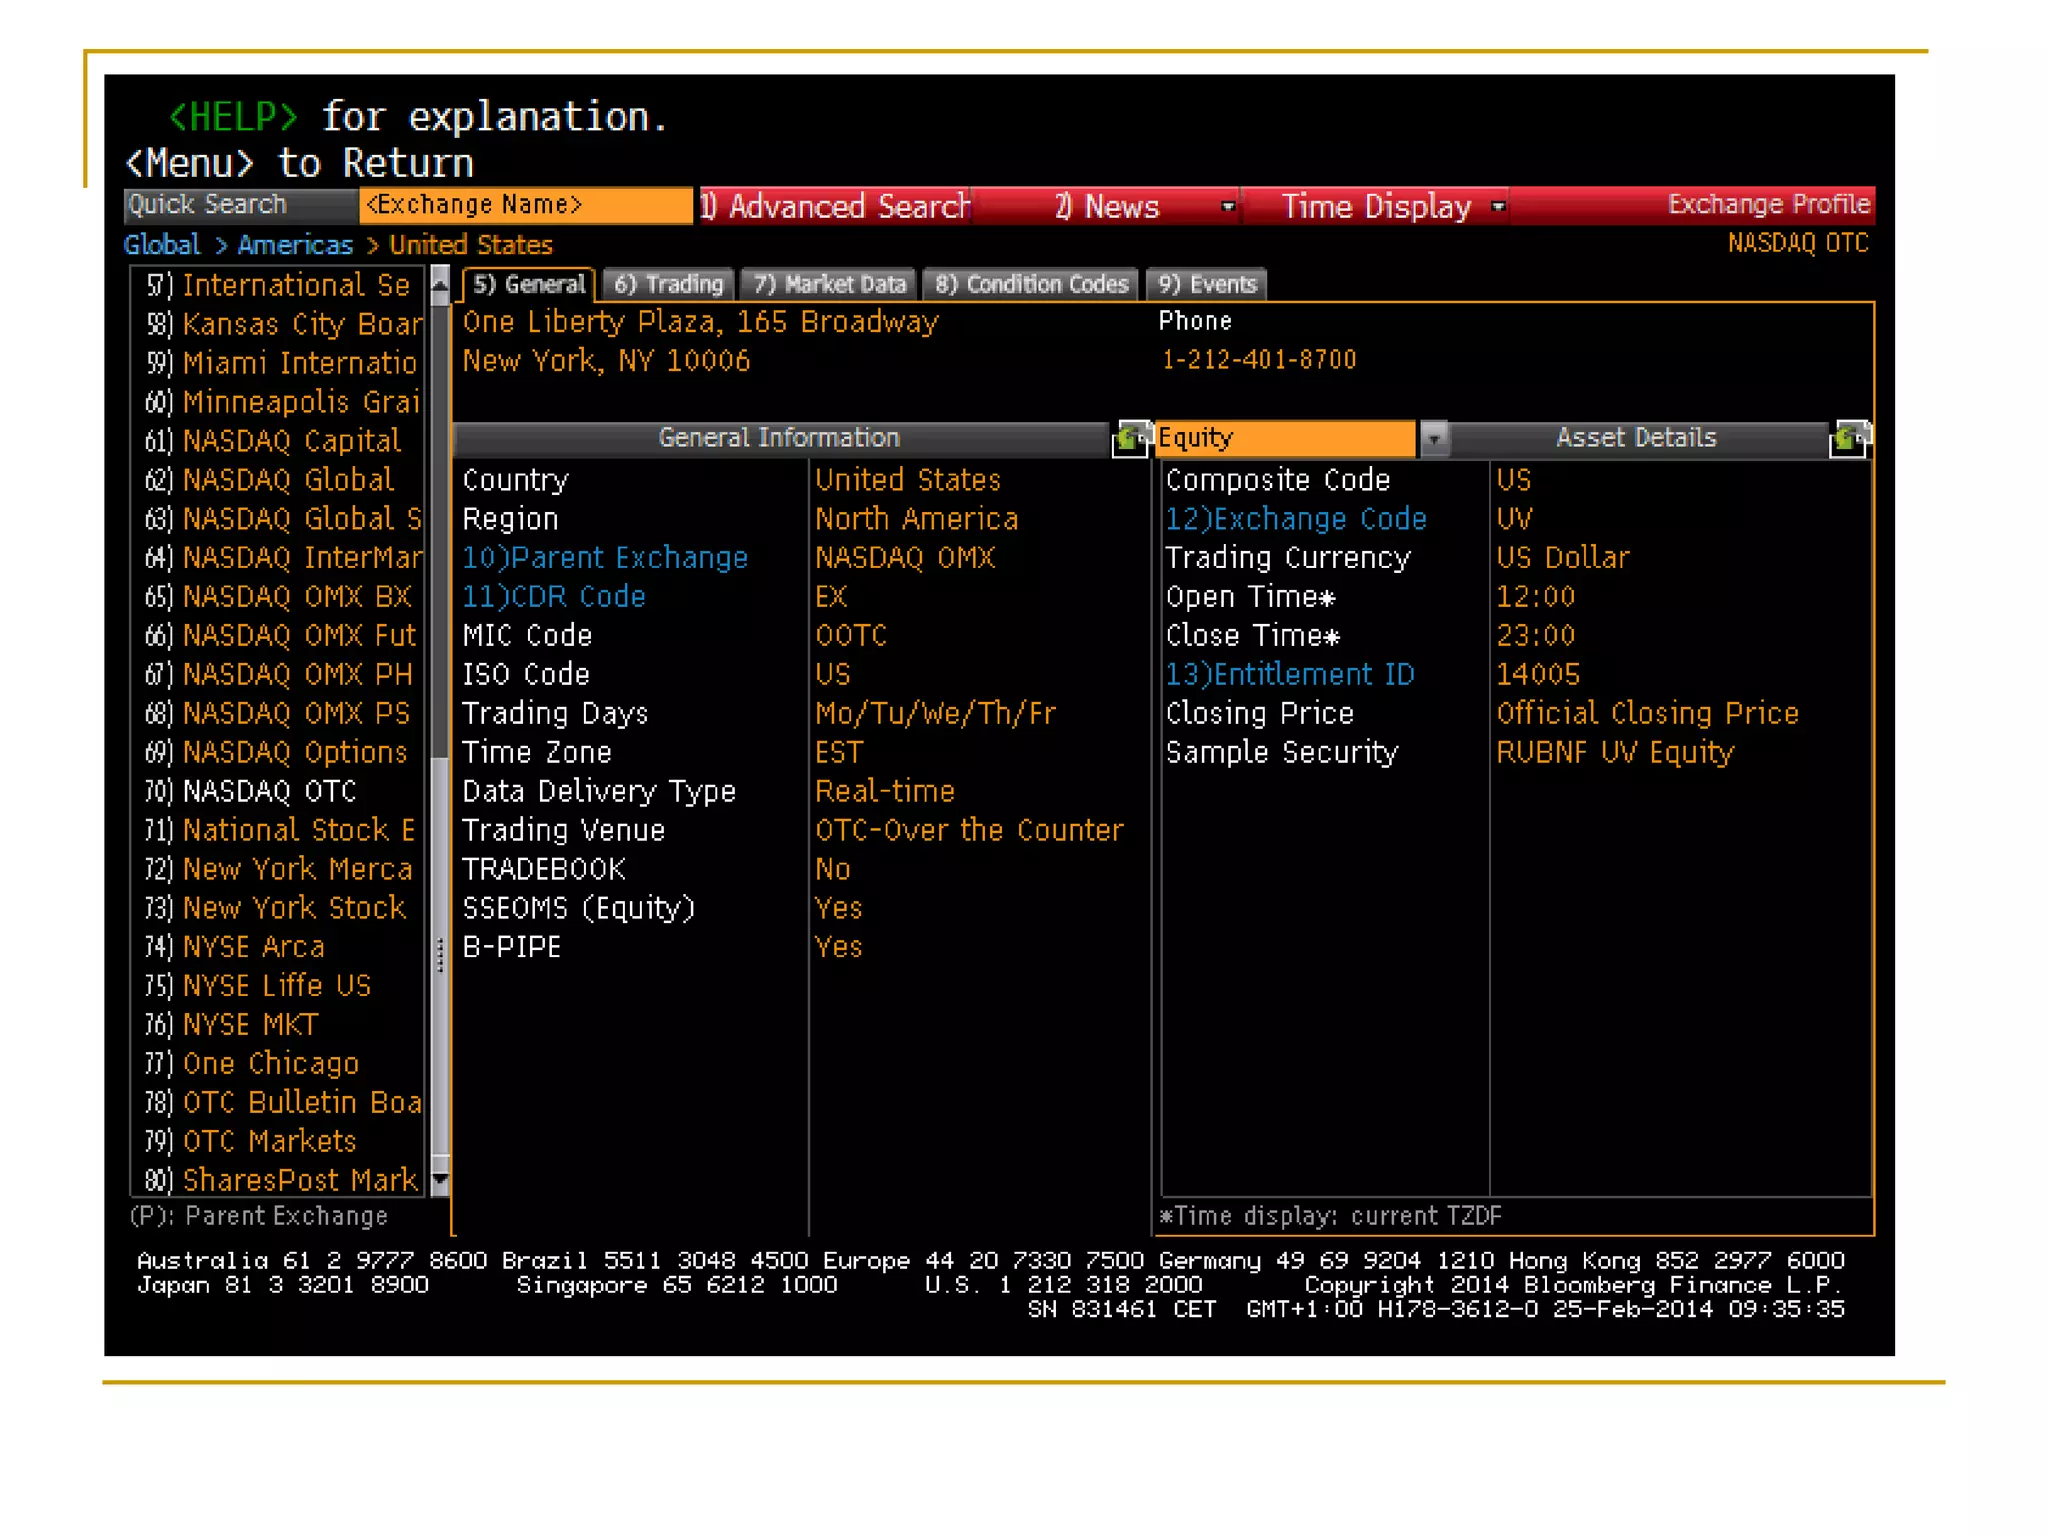Image resolution: width=2048 pixels, height=1536 pixels.
Task: Click scrollbar down arrow in exchange list
Action: tap(440, 1181)
